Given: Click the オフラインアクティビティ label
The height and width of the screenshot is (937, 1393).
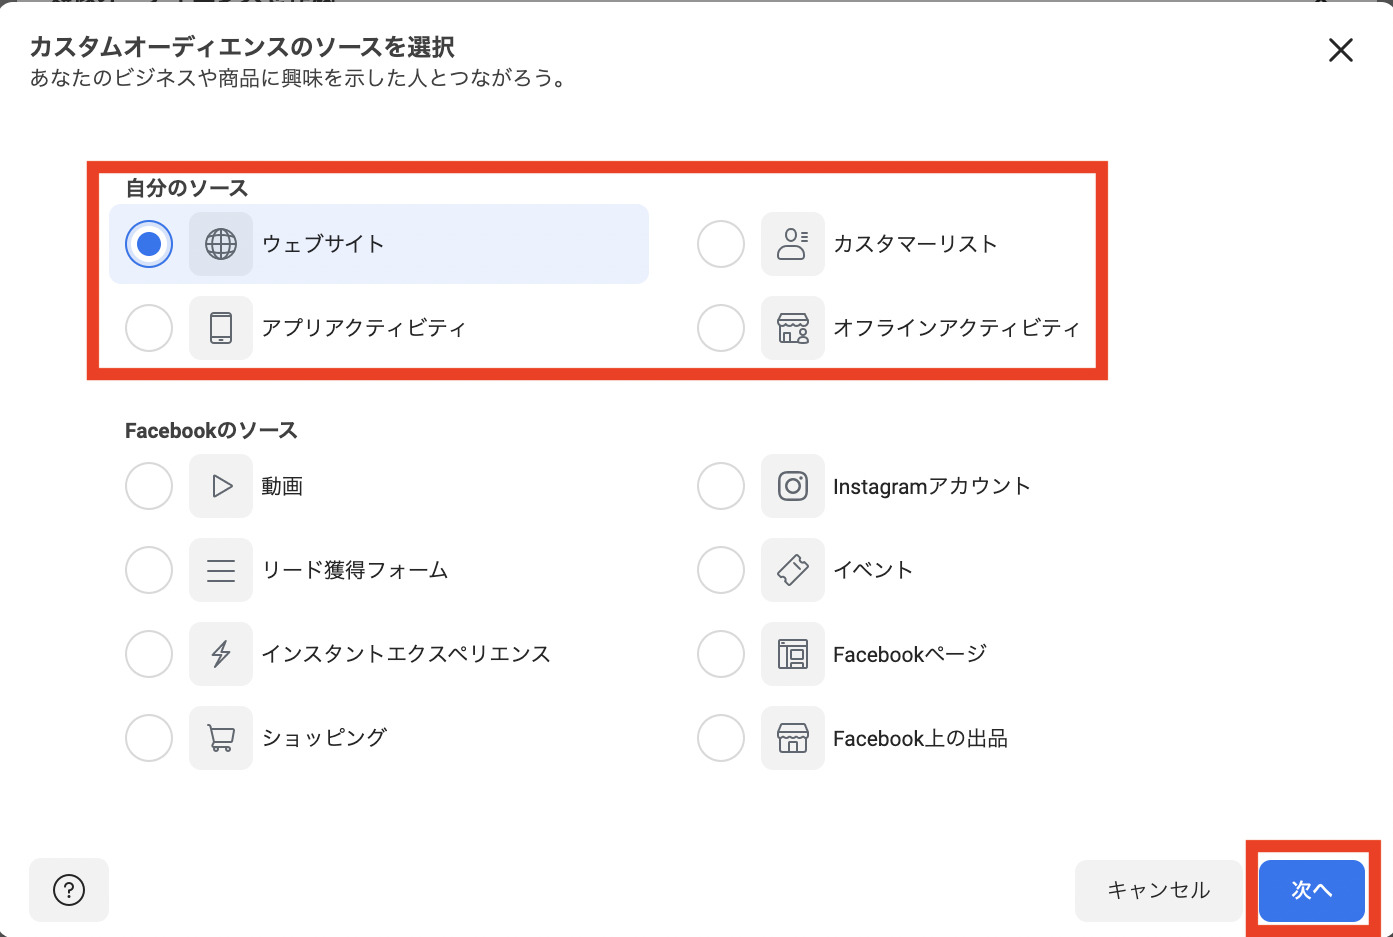Looking at the screenshot, I should 956,328.
